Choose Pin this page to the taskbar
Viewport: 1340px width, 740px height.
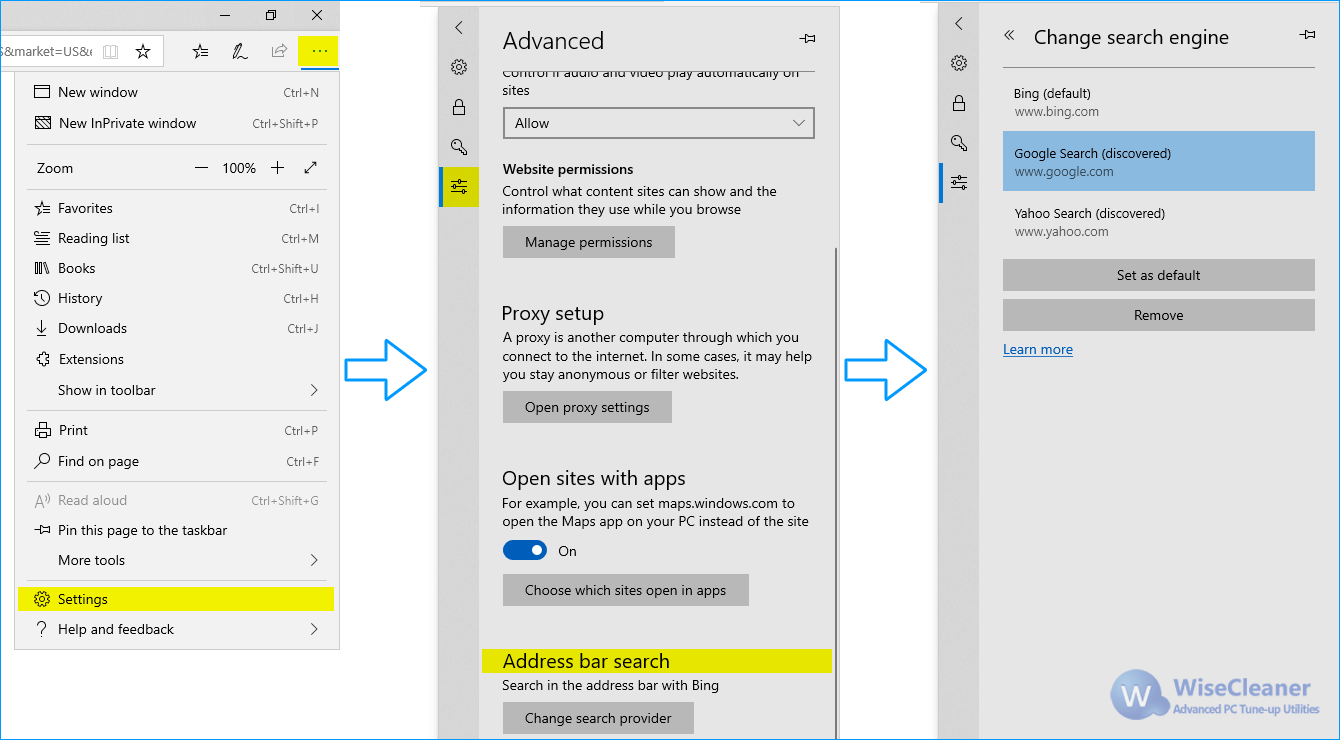click(x=175, y=530)
